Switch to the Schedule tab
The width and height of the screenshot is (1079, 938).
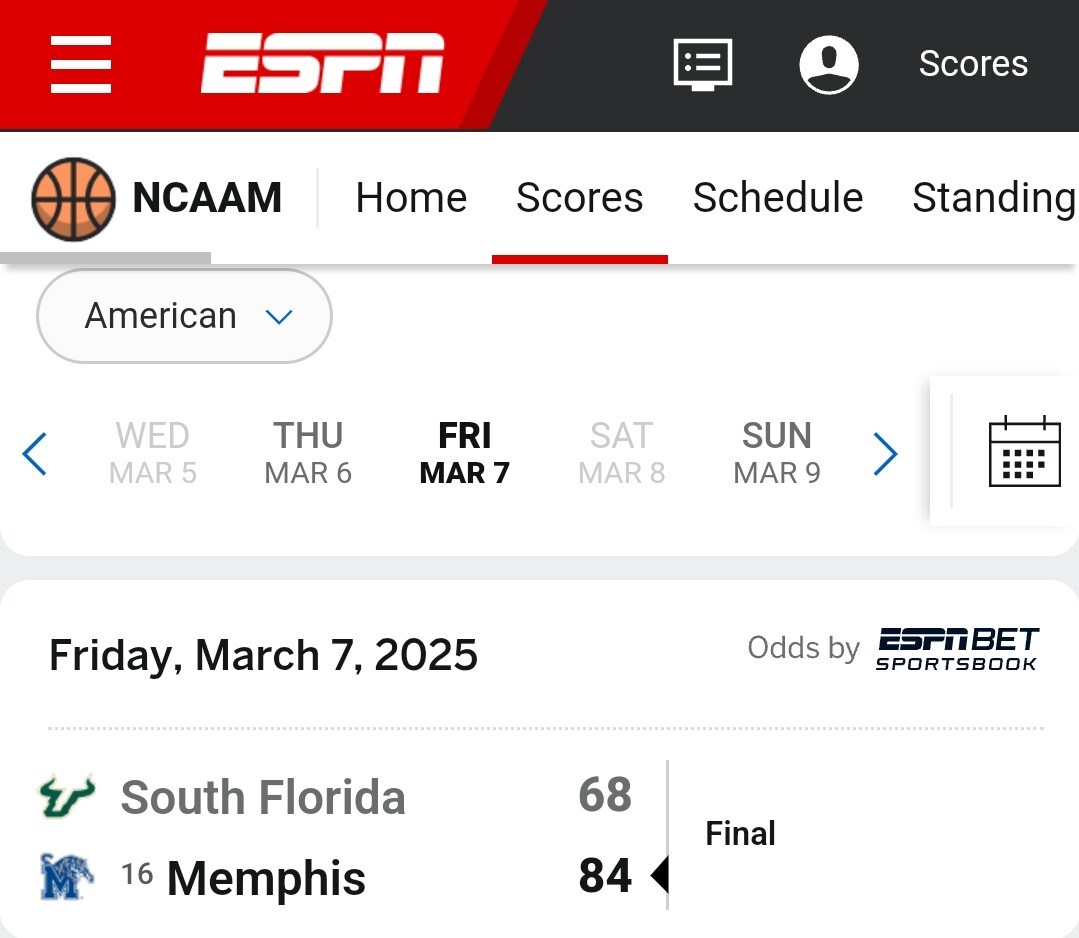[778, 198]
